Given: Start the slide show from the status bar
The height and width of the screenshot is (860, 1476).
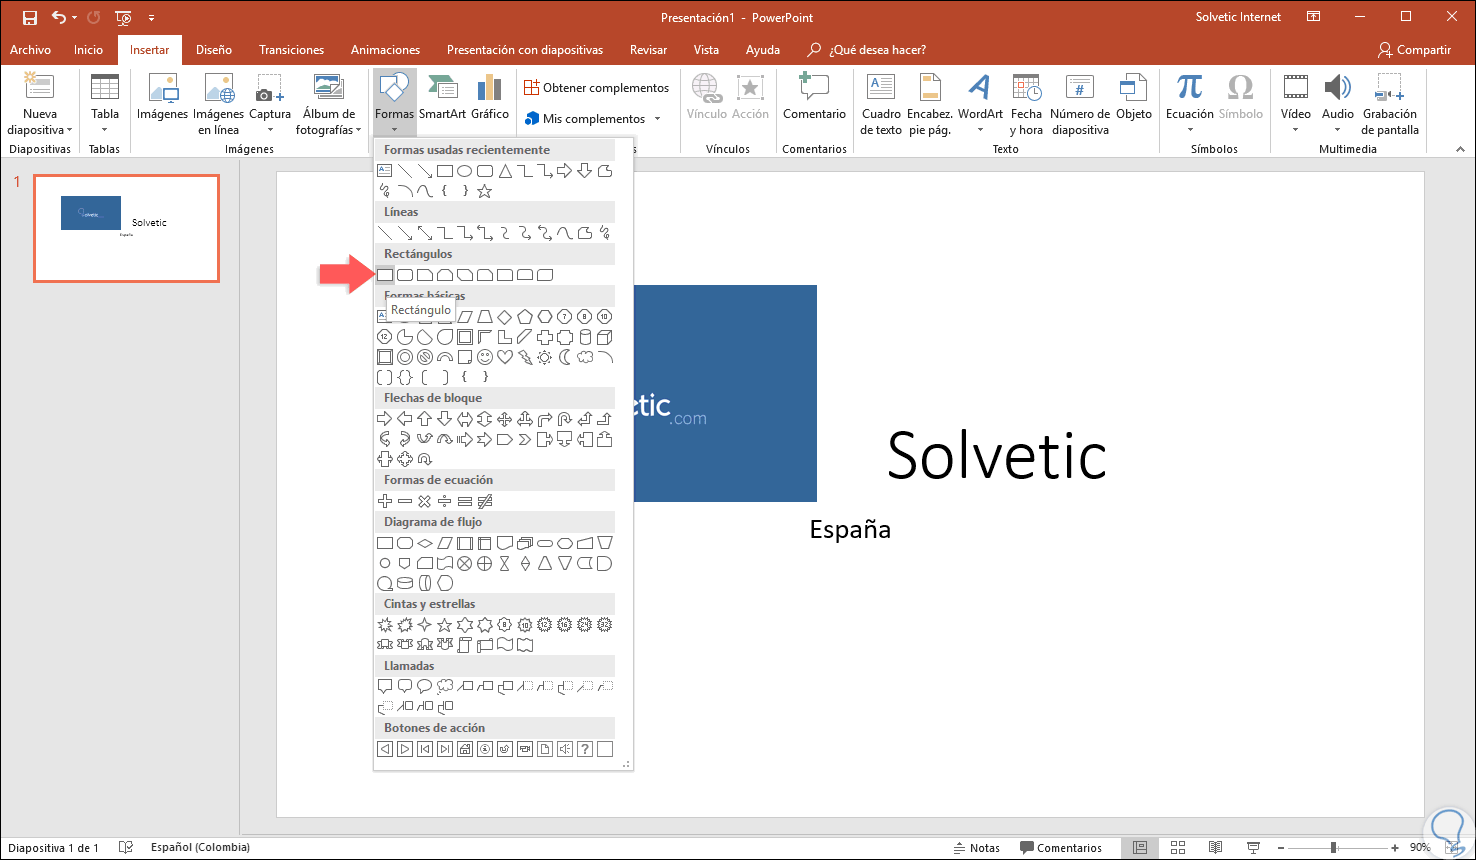Looking at the screenshot, I should (1252, 848).
